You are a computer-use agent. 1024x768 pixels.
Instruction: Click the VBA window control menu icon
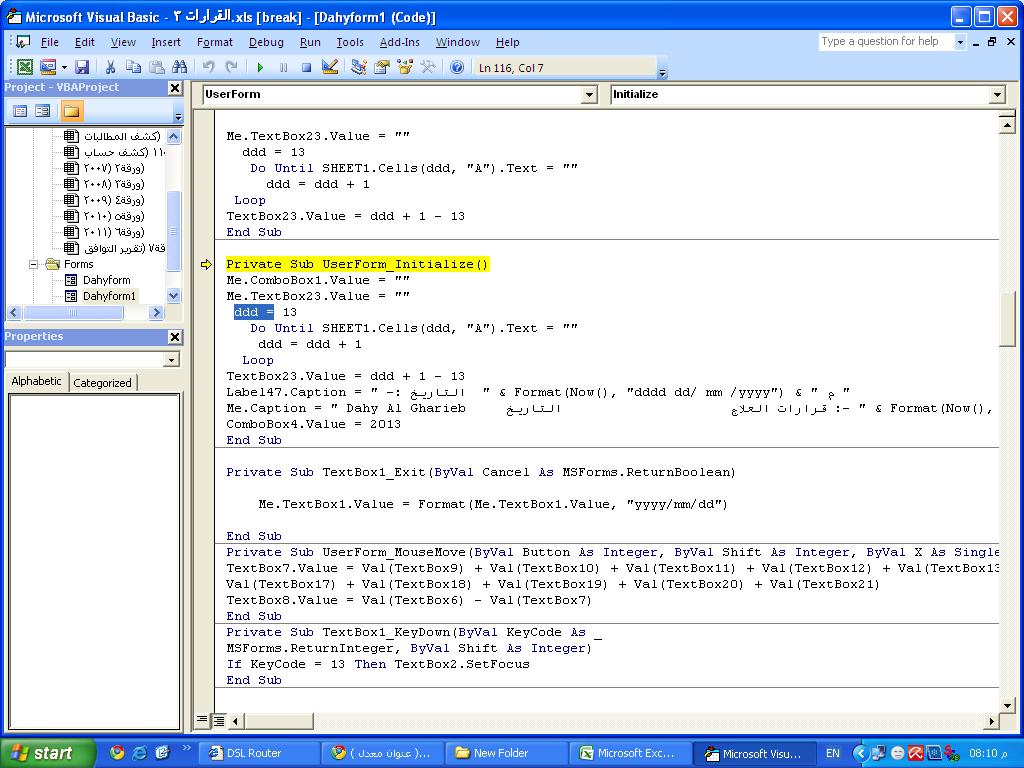click(x=23, y=42)
